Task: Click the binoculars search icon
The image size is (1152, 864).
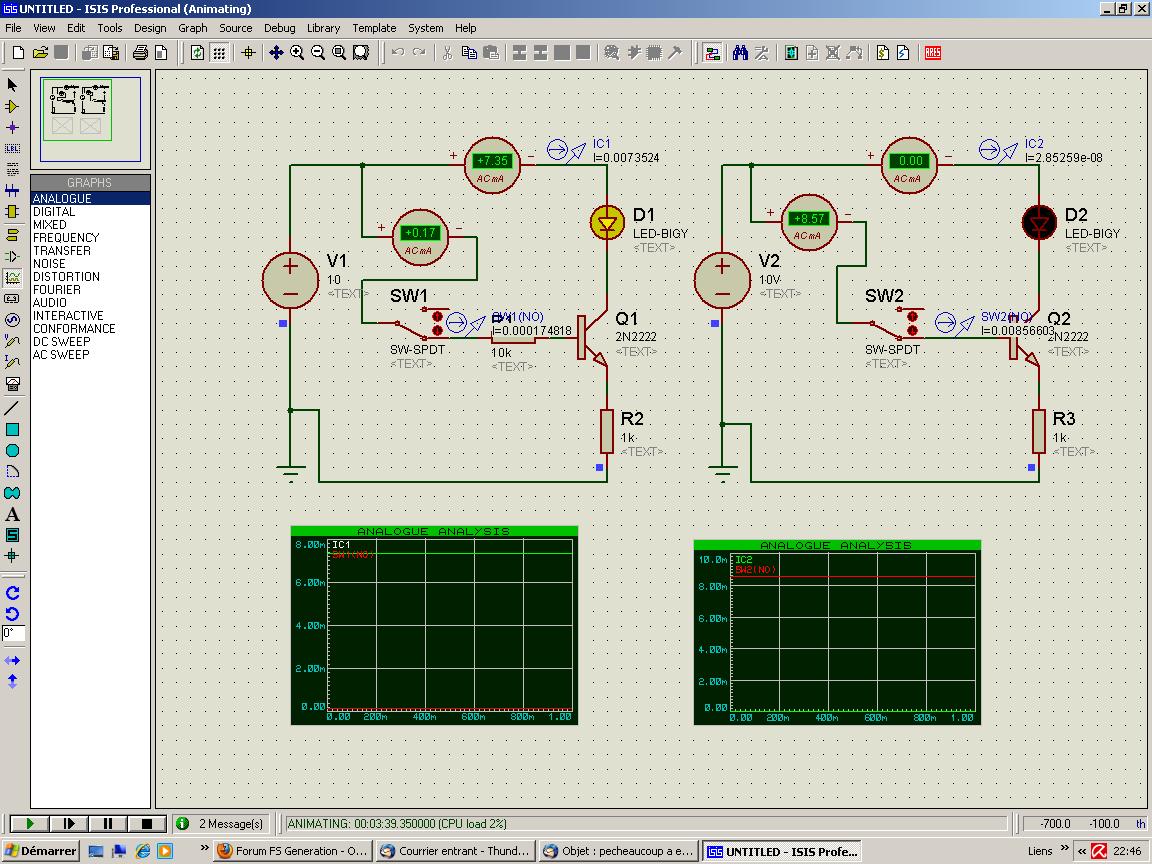Action: pyautogui.click(x=740, y=53)
